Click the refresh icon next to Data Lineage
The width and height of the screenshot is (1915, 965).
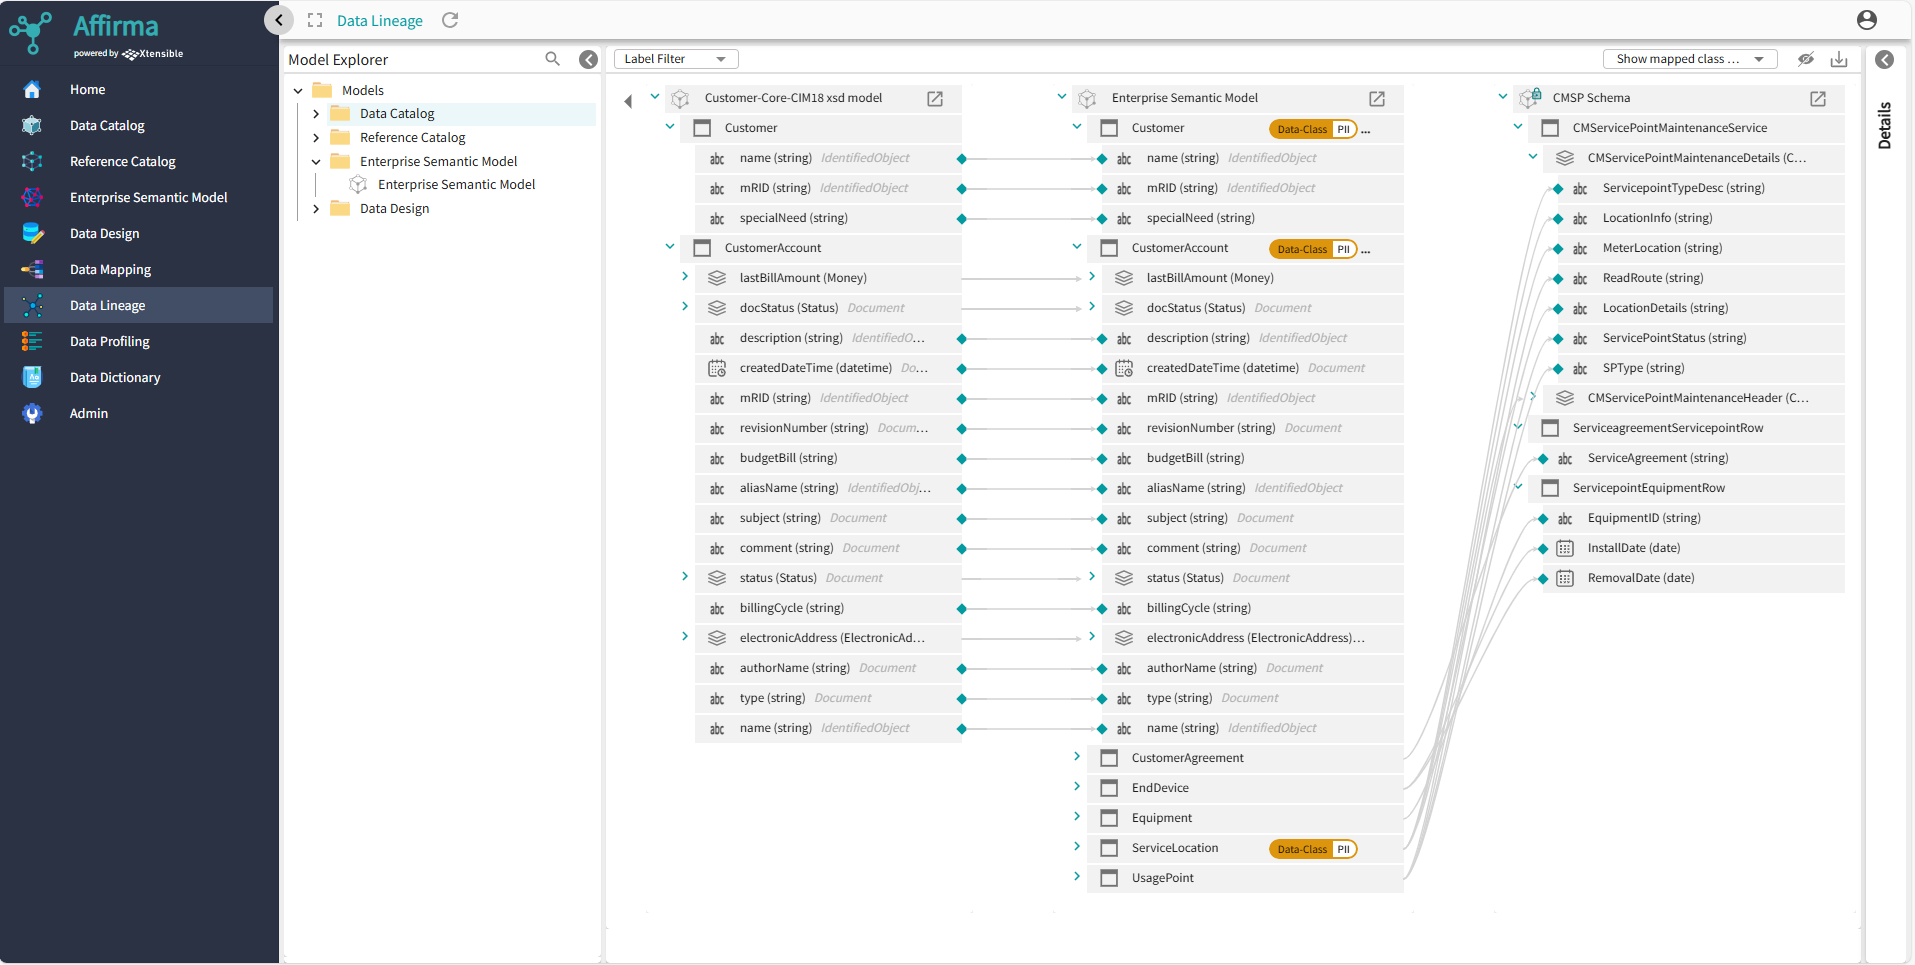tap(450, 20)
